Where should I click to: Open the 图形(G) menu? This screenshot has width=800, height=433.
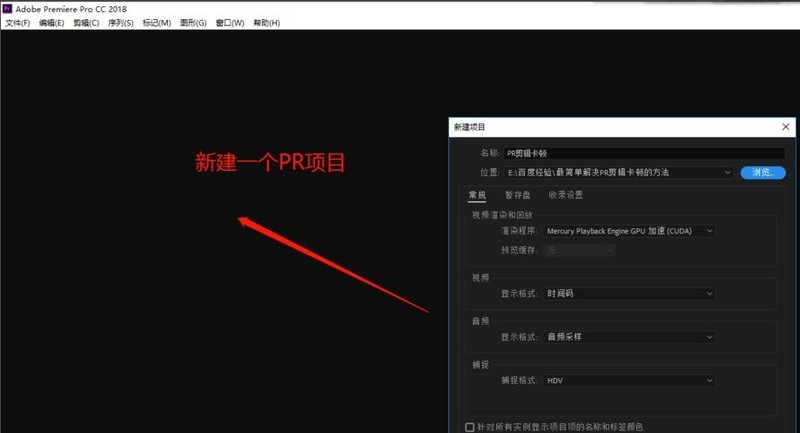(x=193, y=22)
